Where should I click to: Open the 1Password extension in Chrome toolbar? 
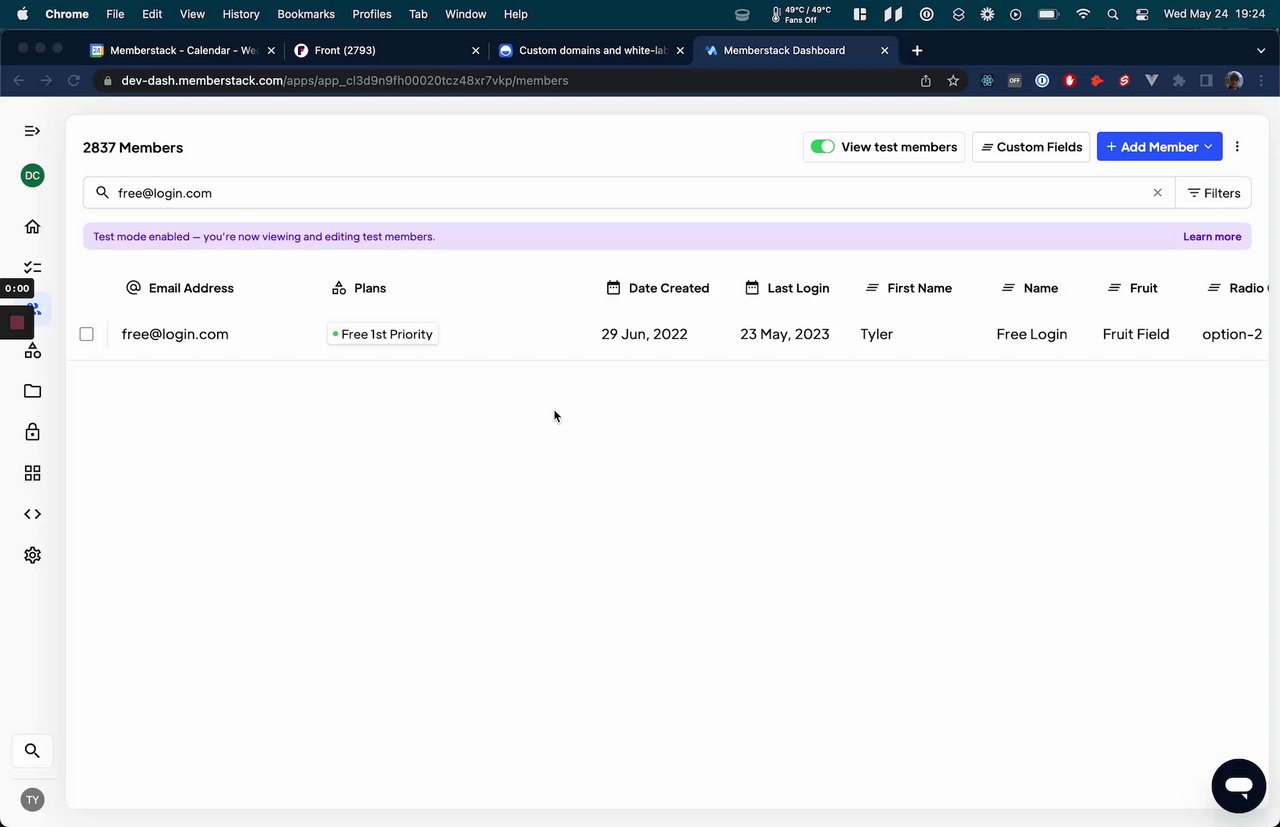click(x=1042, y=80)
